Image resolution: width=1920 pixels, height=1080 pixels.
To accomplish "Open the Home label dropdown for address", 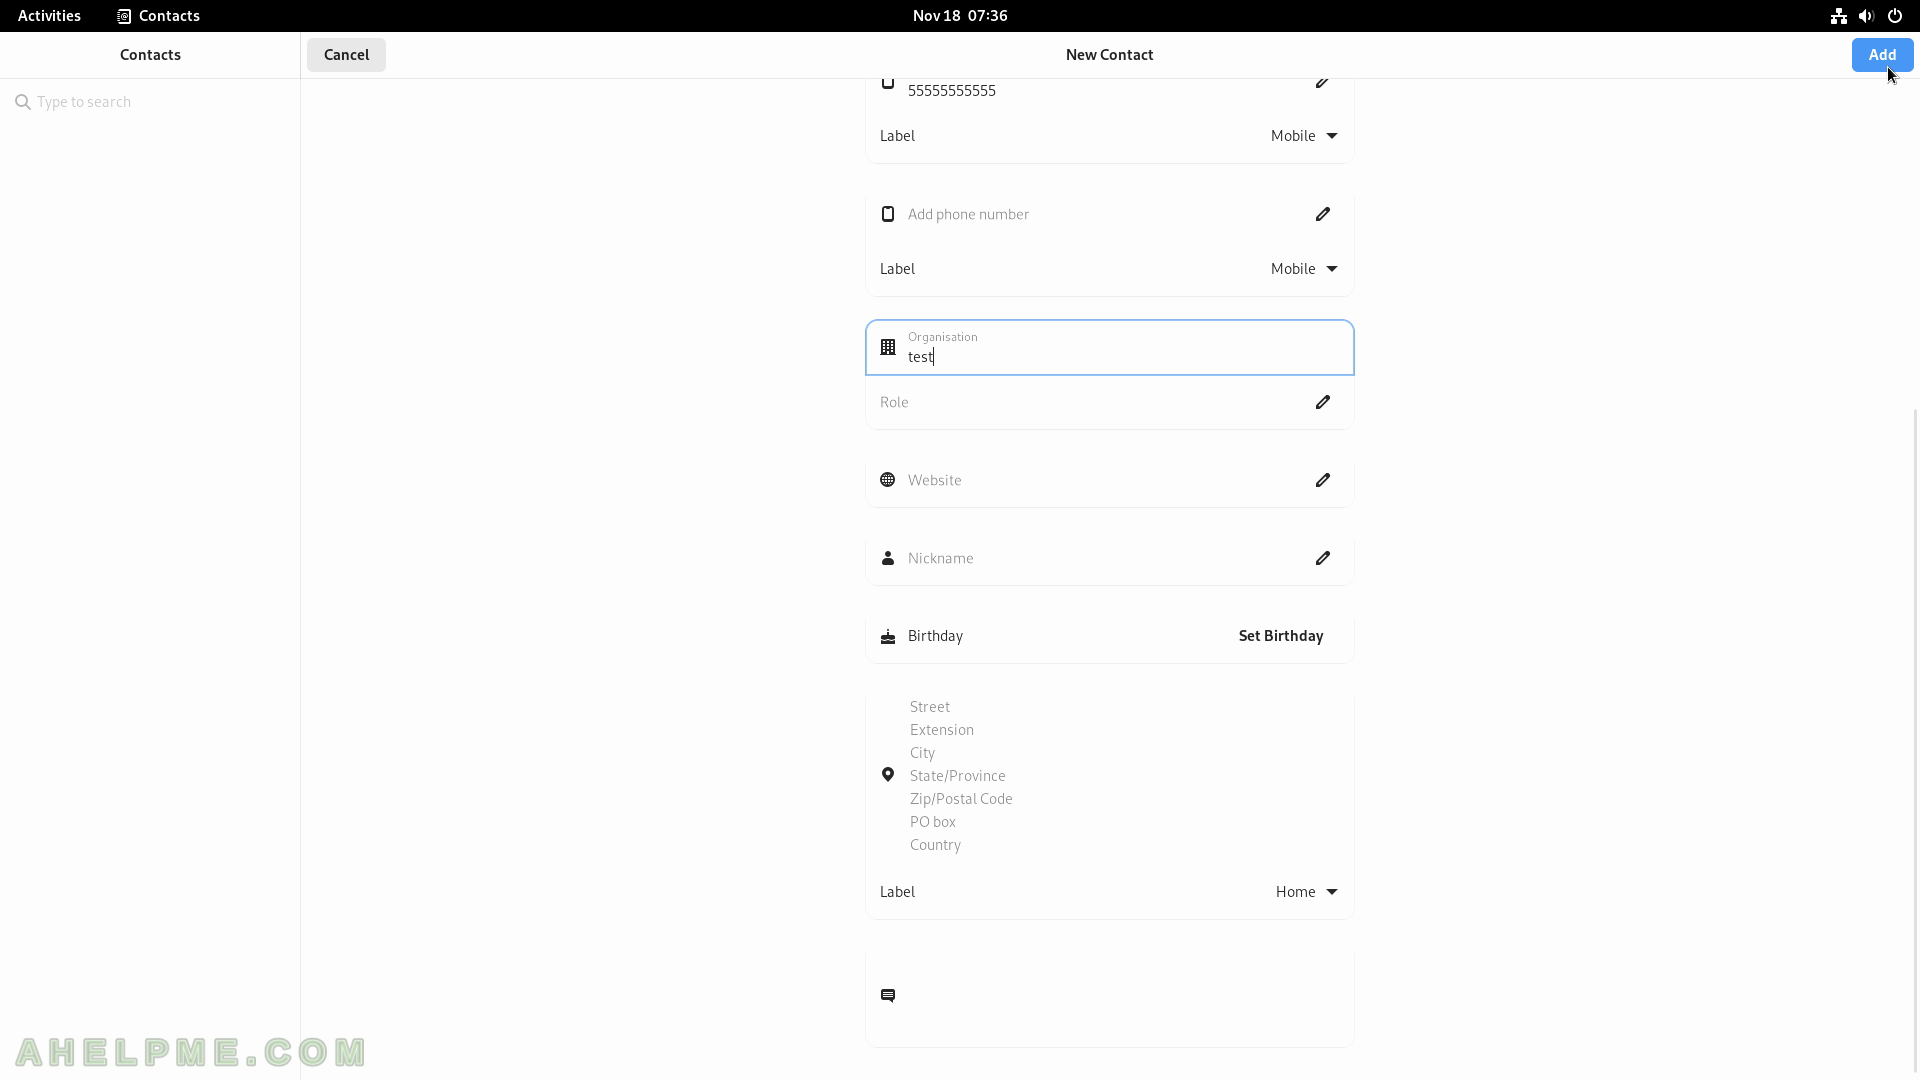I will point(1306,892).
